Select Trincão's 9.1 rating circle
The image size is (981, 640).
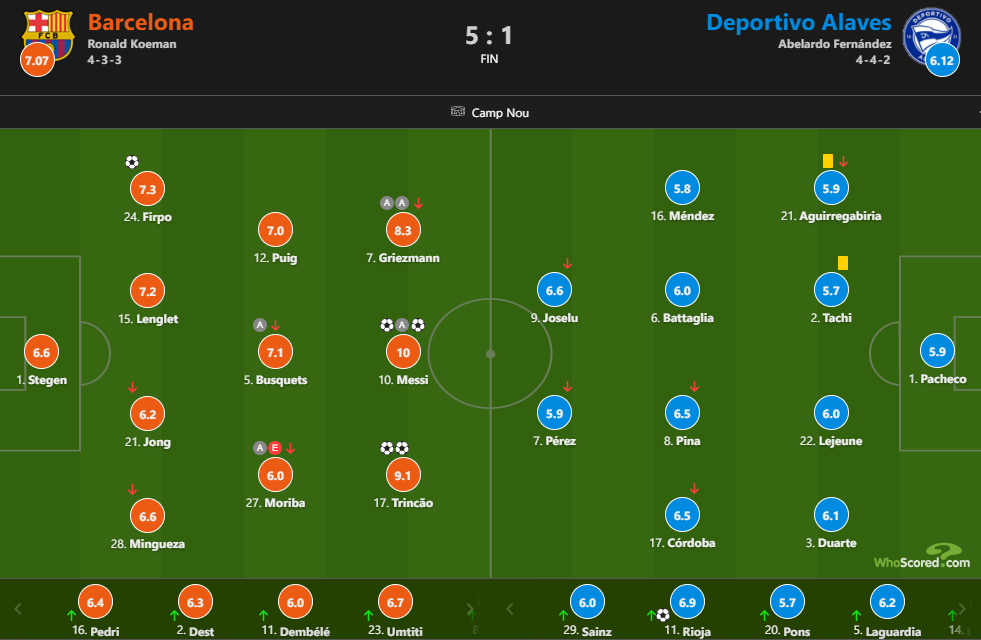[x=403, y=475]
